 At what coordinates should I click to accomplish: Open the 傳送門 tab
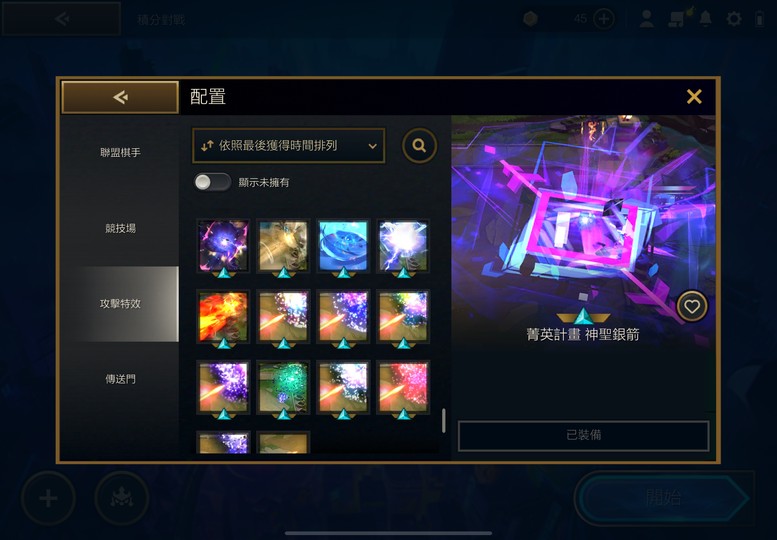pos(120,379)
